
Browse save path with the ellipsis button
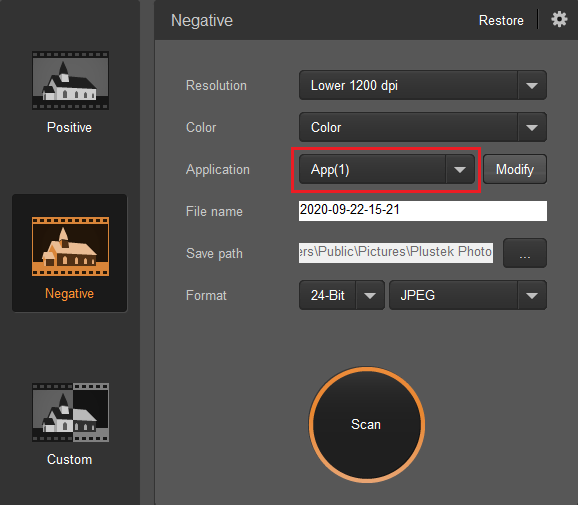[525, 253]
